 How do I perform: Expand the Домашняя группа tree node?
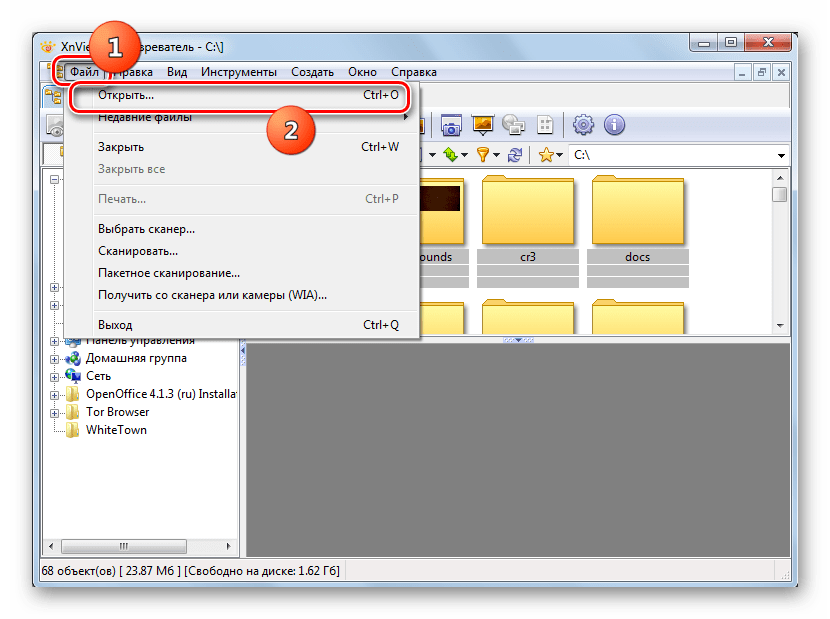(x=55, y=359)
